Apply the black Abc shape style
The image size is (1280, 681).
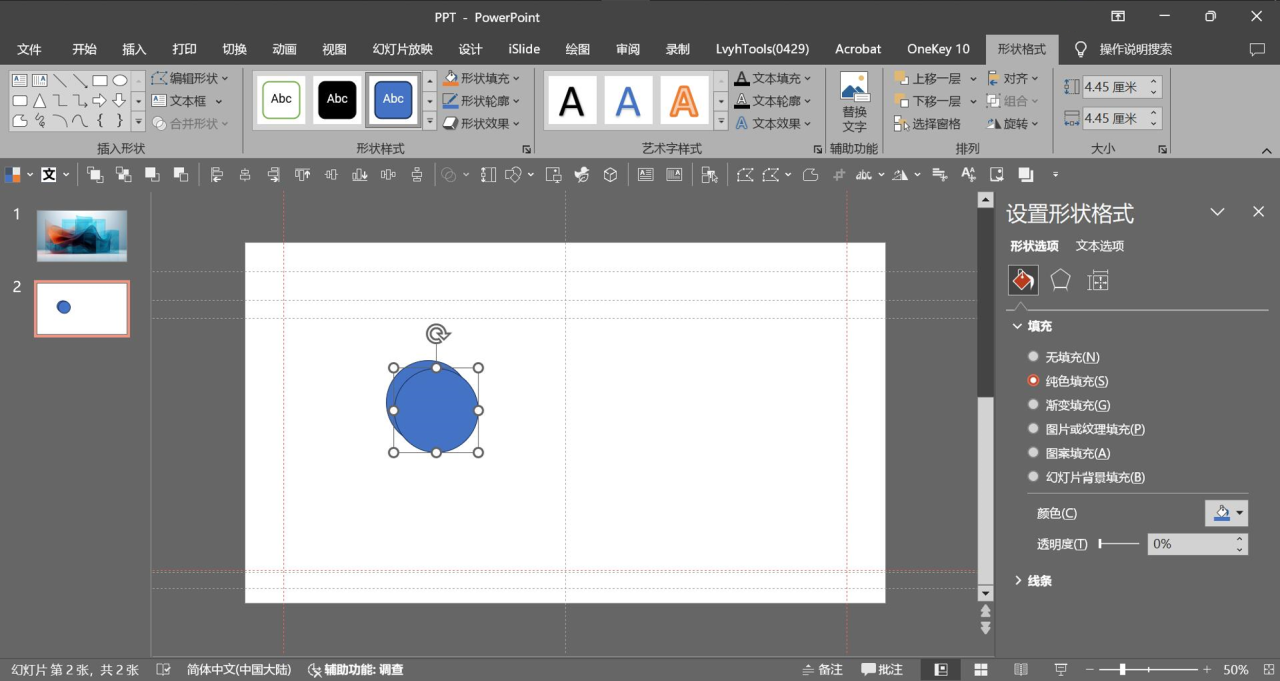(x=337, y=99)
